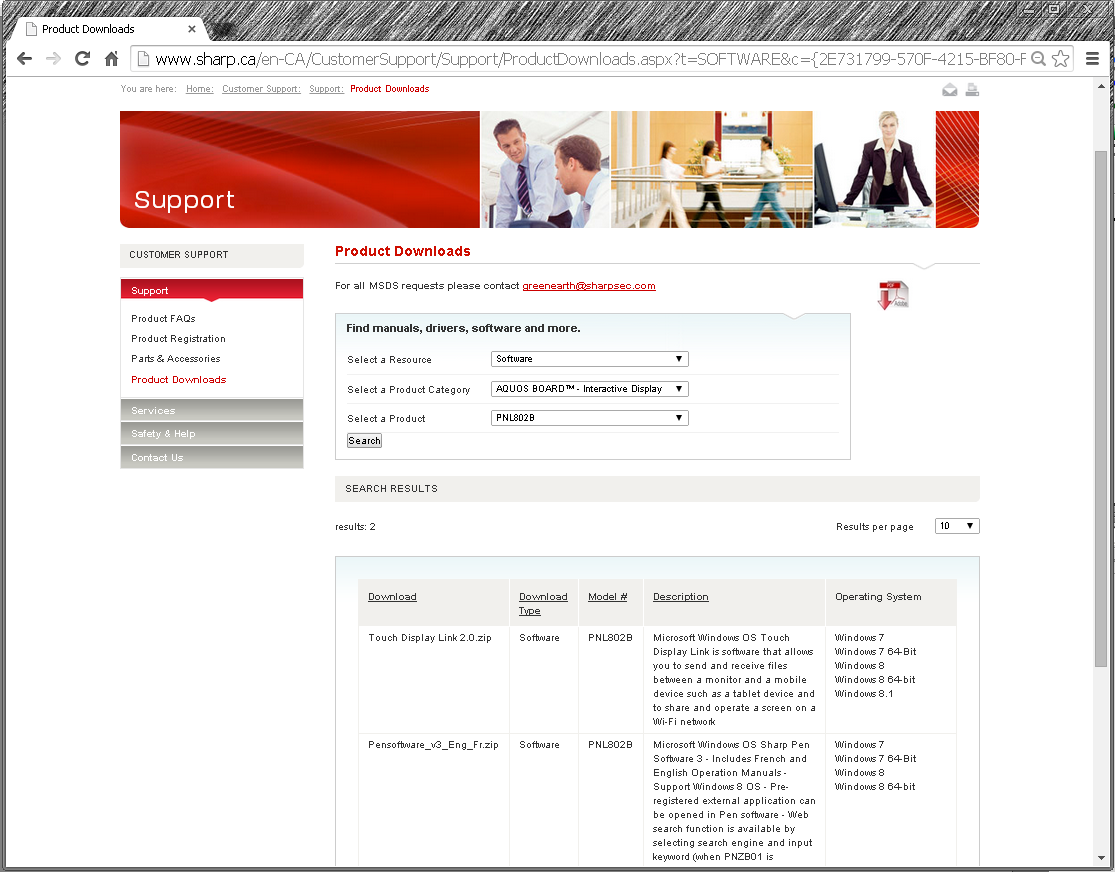The image size is (1115, 872).
Task: Download Adobe PDF reader icon
Action: [x=893, y=294]
